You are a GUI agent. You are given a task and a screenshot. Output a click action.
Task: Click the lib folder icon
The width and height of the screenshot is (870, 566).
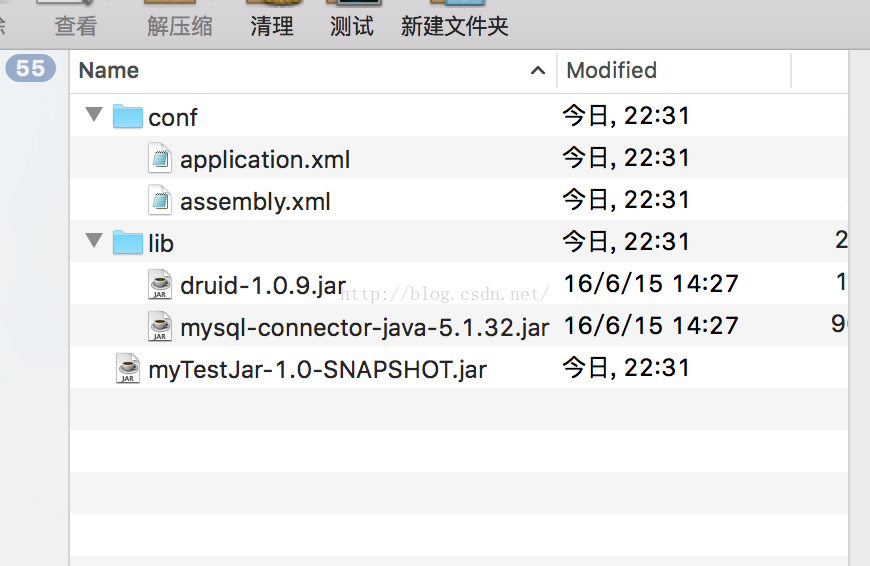127,243
